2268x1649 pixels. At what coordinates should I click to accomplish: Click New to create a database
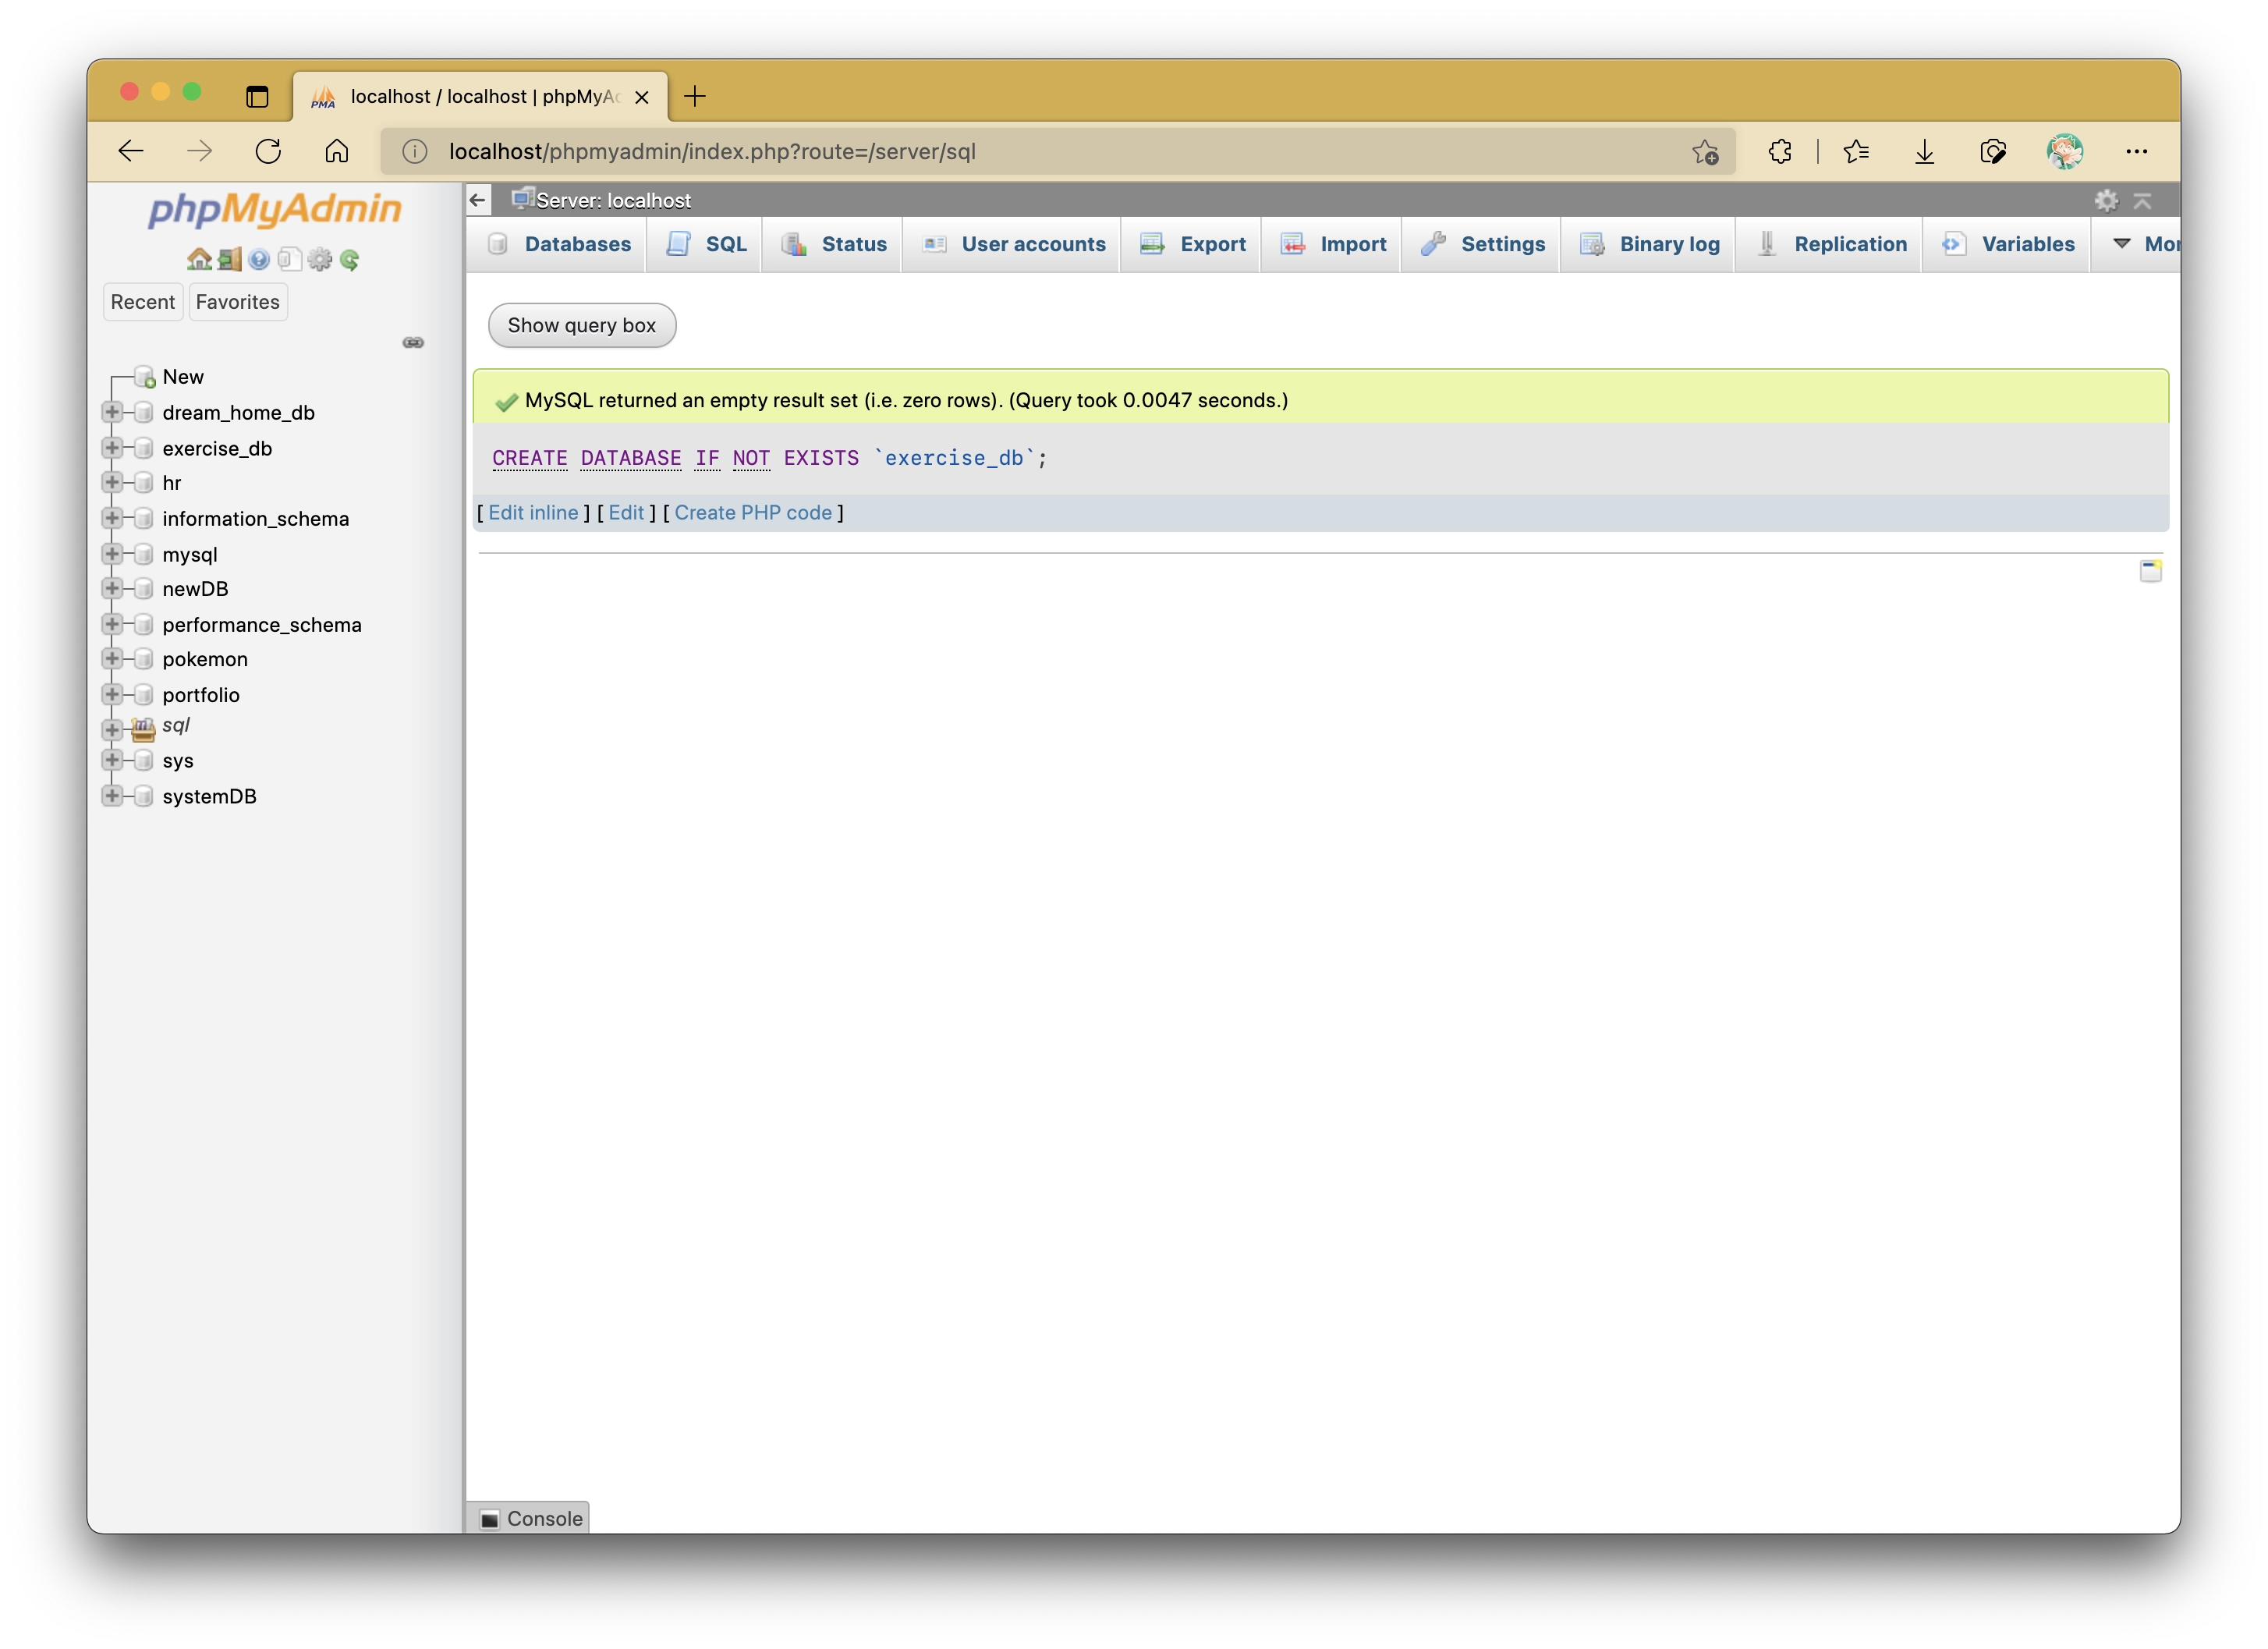[183, 377]
